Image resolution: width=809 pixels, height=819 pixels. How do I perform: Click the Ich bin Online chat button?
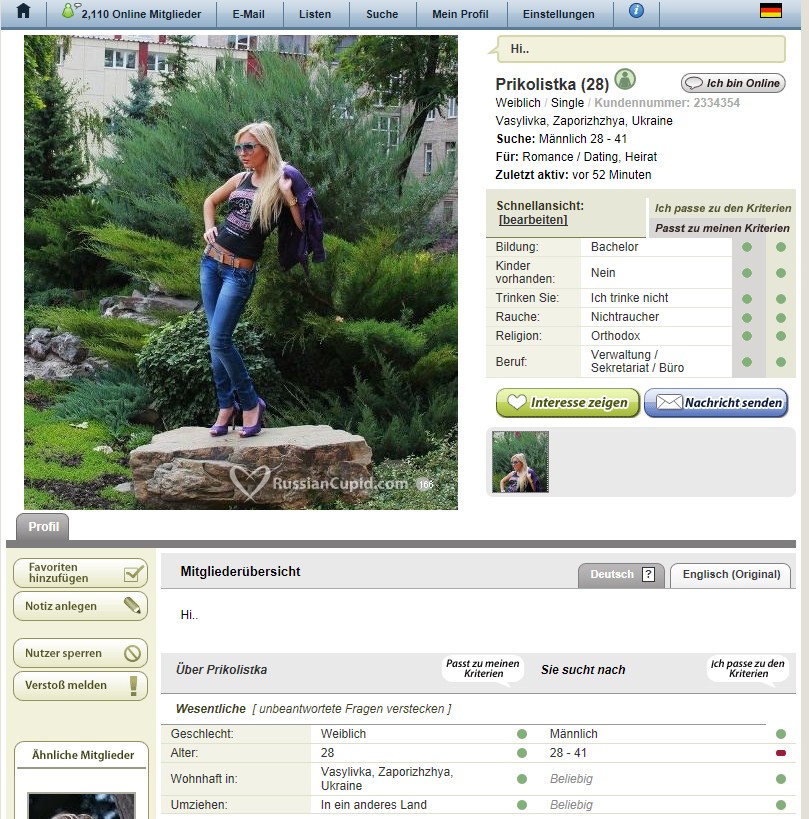click(x=733, y=83)
